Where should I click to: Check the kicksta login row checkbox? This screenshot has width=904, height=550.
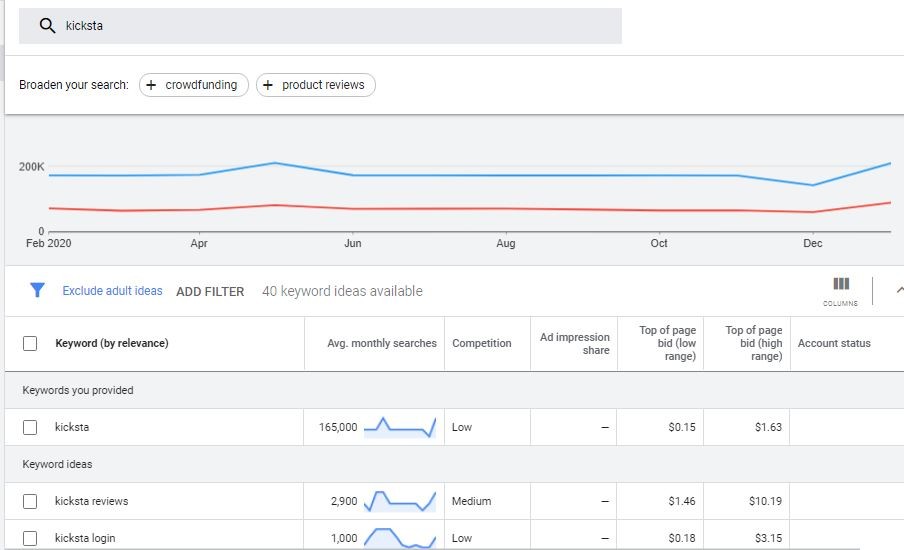[30, 538]
